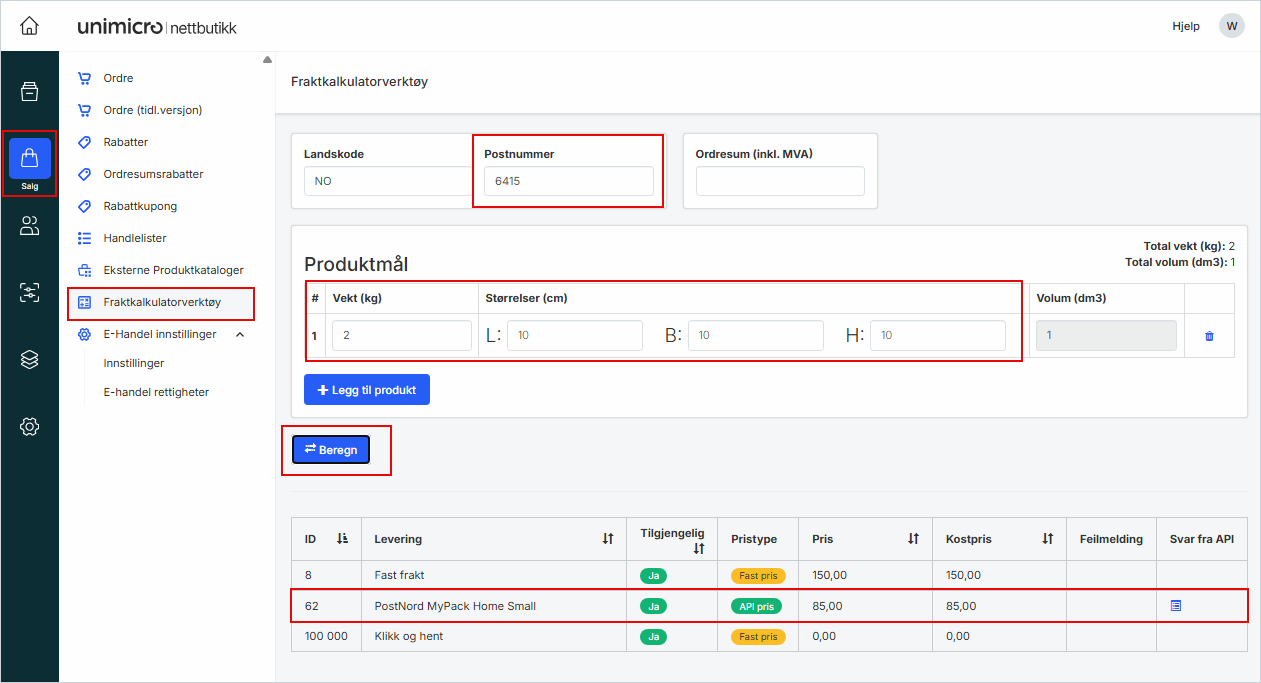Sort table by Levering column
The height and width of the screenshot is (683, 1261).
coord(607,539)
